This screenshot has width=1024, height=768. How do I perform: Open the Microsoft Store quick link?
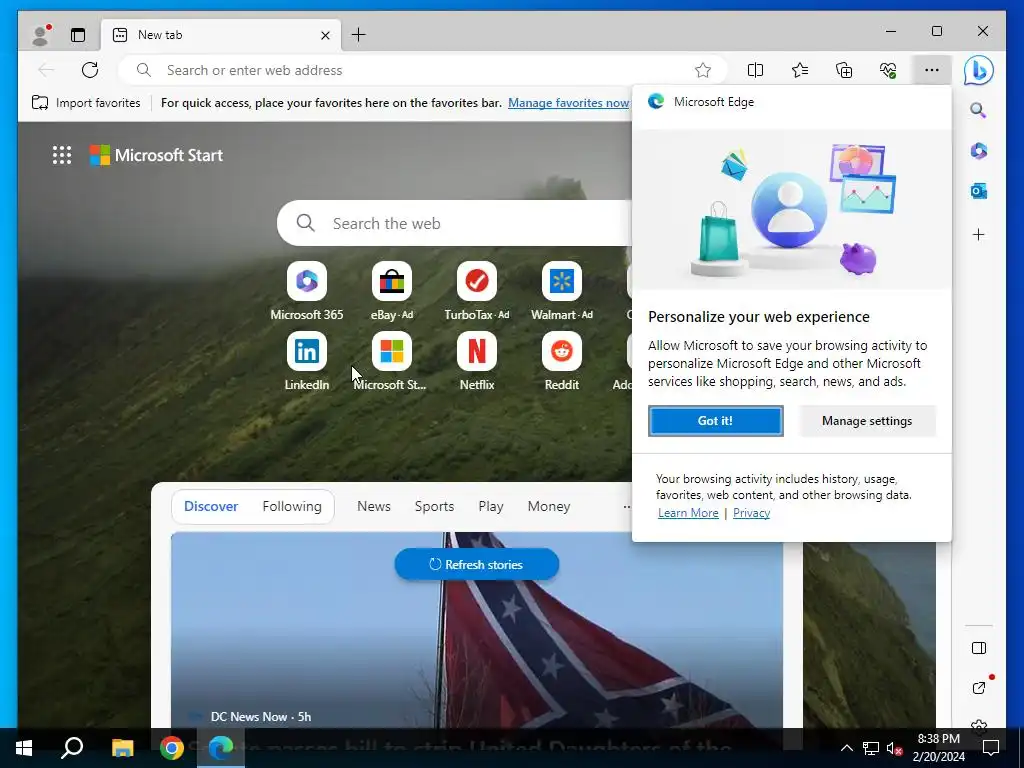(392, 361)
